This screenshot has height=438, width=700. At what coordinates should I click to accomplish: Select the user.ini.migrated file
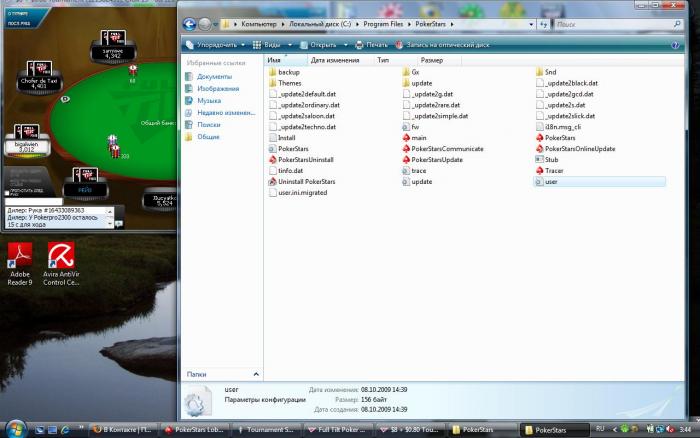298,193
